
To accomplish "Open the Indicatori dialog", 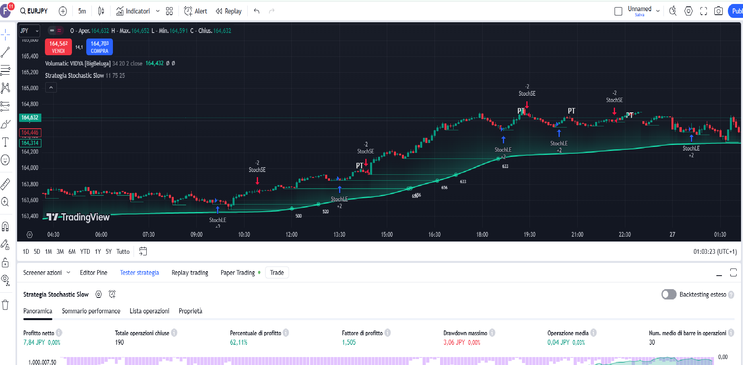I will click(133, 11).
